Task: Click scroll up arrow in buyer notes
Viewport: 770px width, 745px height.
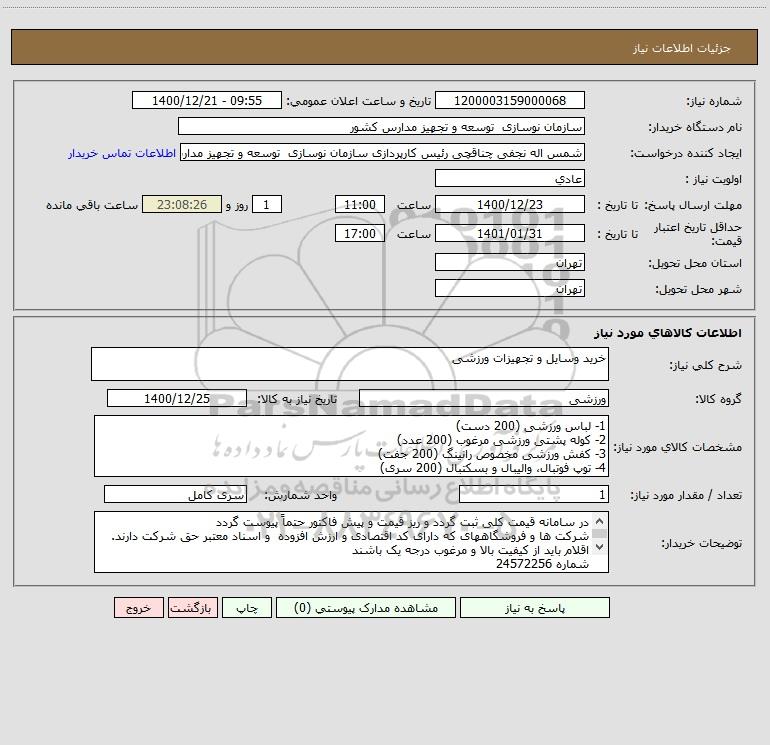Action: [599, 521]
